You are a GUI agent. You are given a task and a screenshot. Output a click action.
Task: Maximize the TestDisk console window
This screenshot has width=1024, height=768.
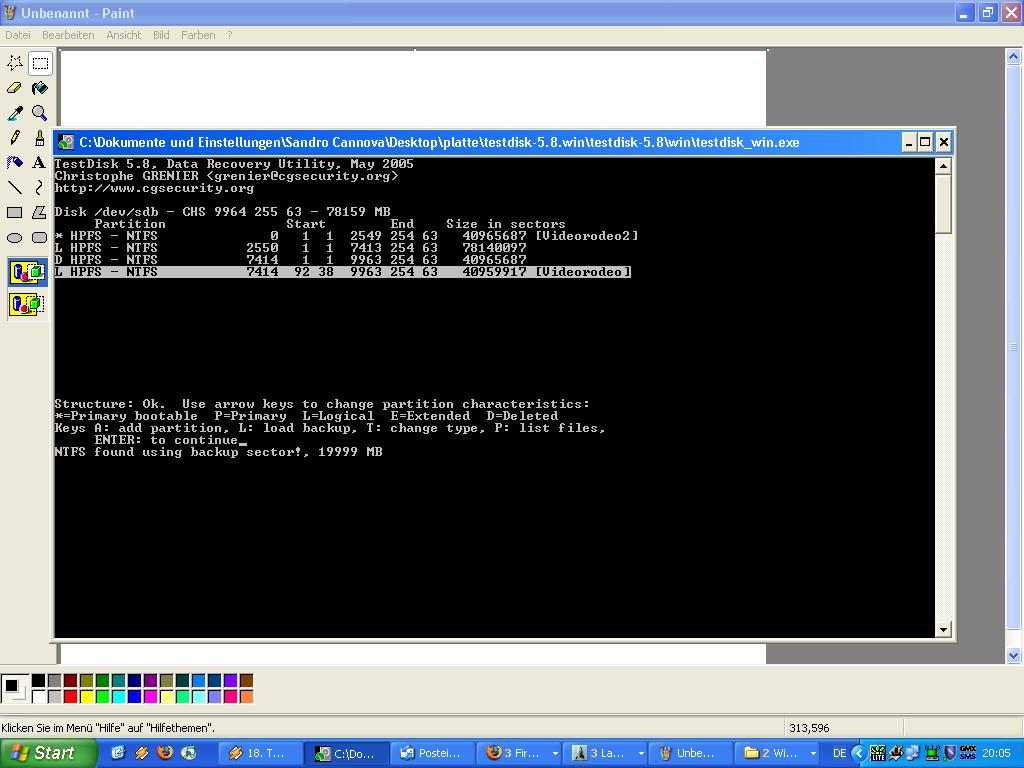[x=925, y=142]
